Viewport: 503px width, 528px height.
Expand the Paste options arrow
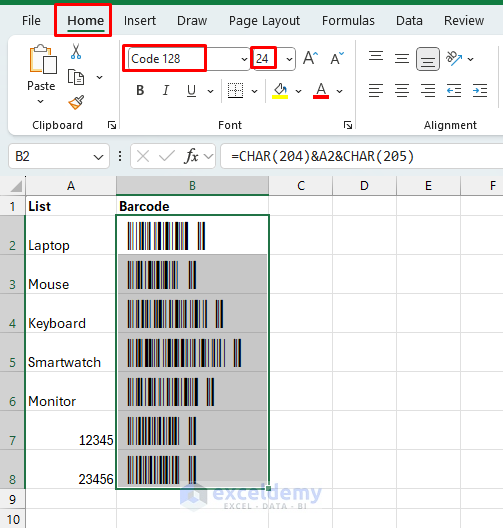click(x=40, y=101)
